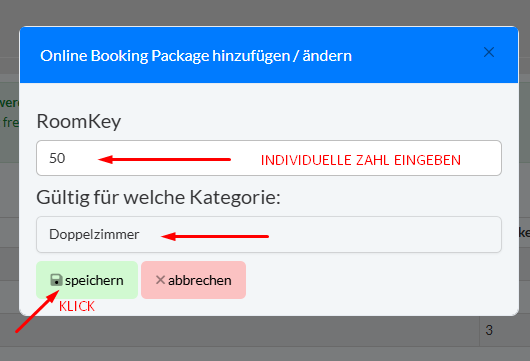
Task: Click the blue dialog header bar
Action: coord(269,55)
